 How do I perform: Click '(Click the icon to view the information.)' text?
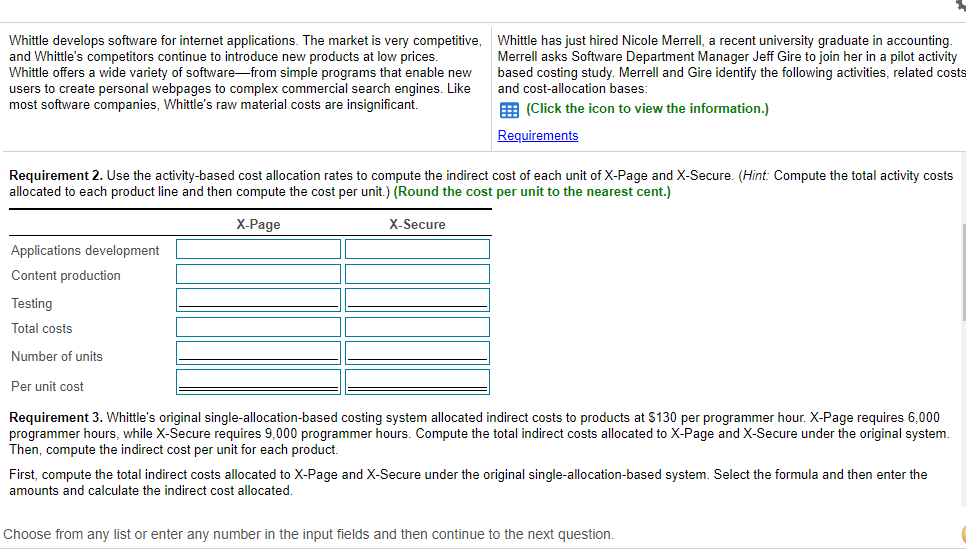pyautogui.click(x=647, y=109)
